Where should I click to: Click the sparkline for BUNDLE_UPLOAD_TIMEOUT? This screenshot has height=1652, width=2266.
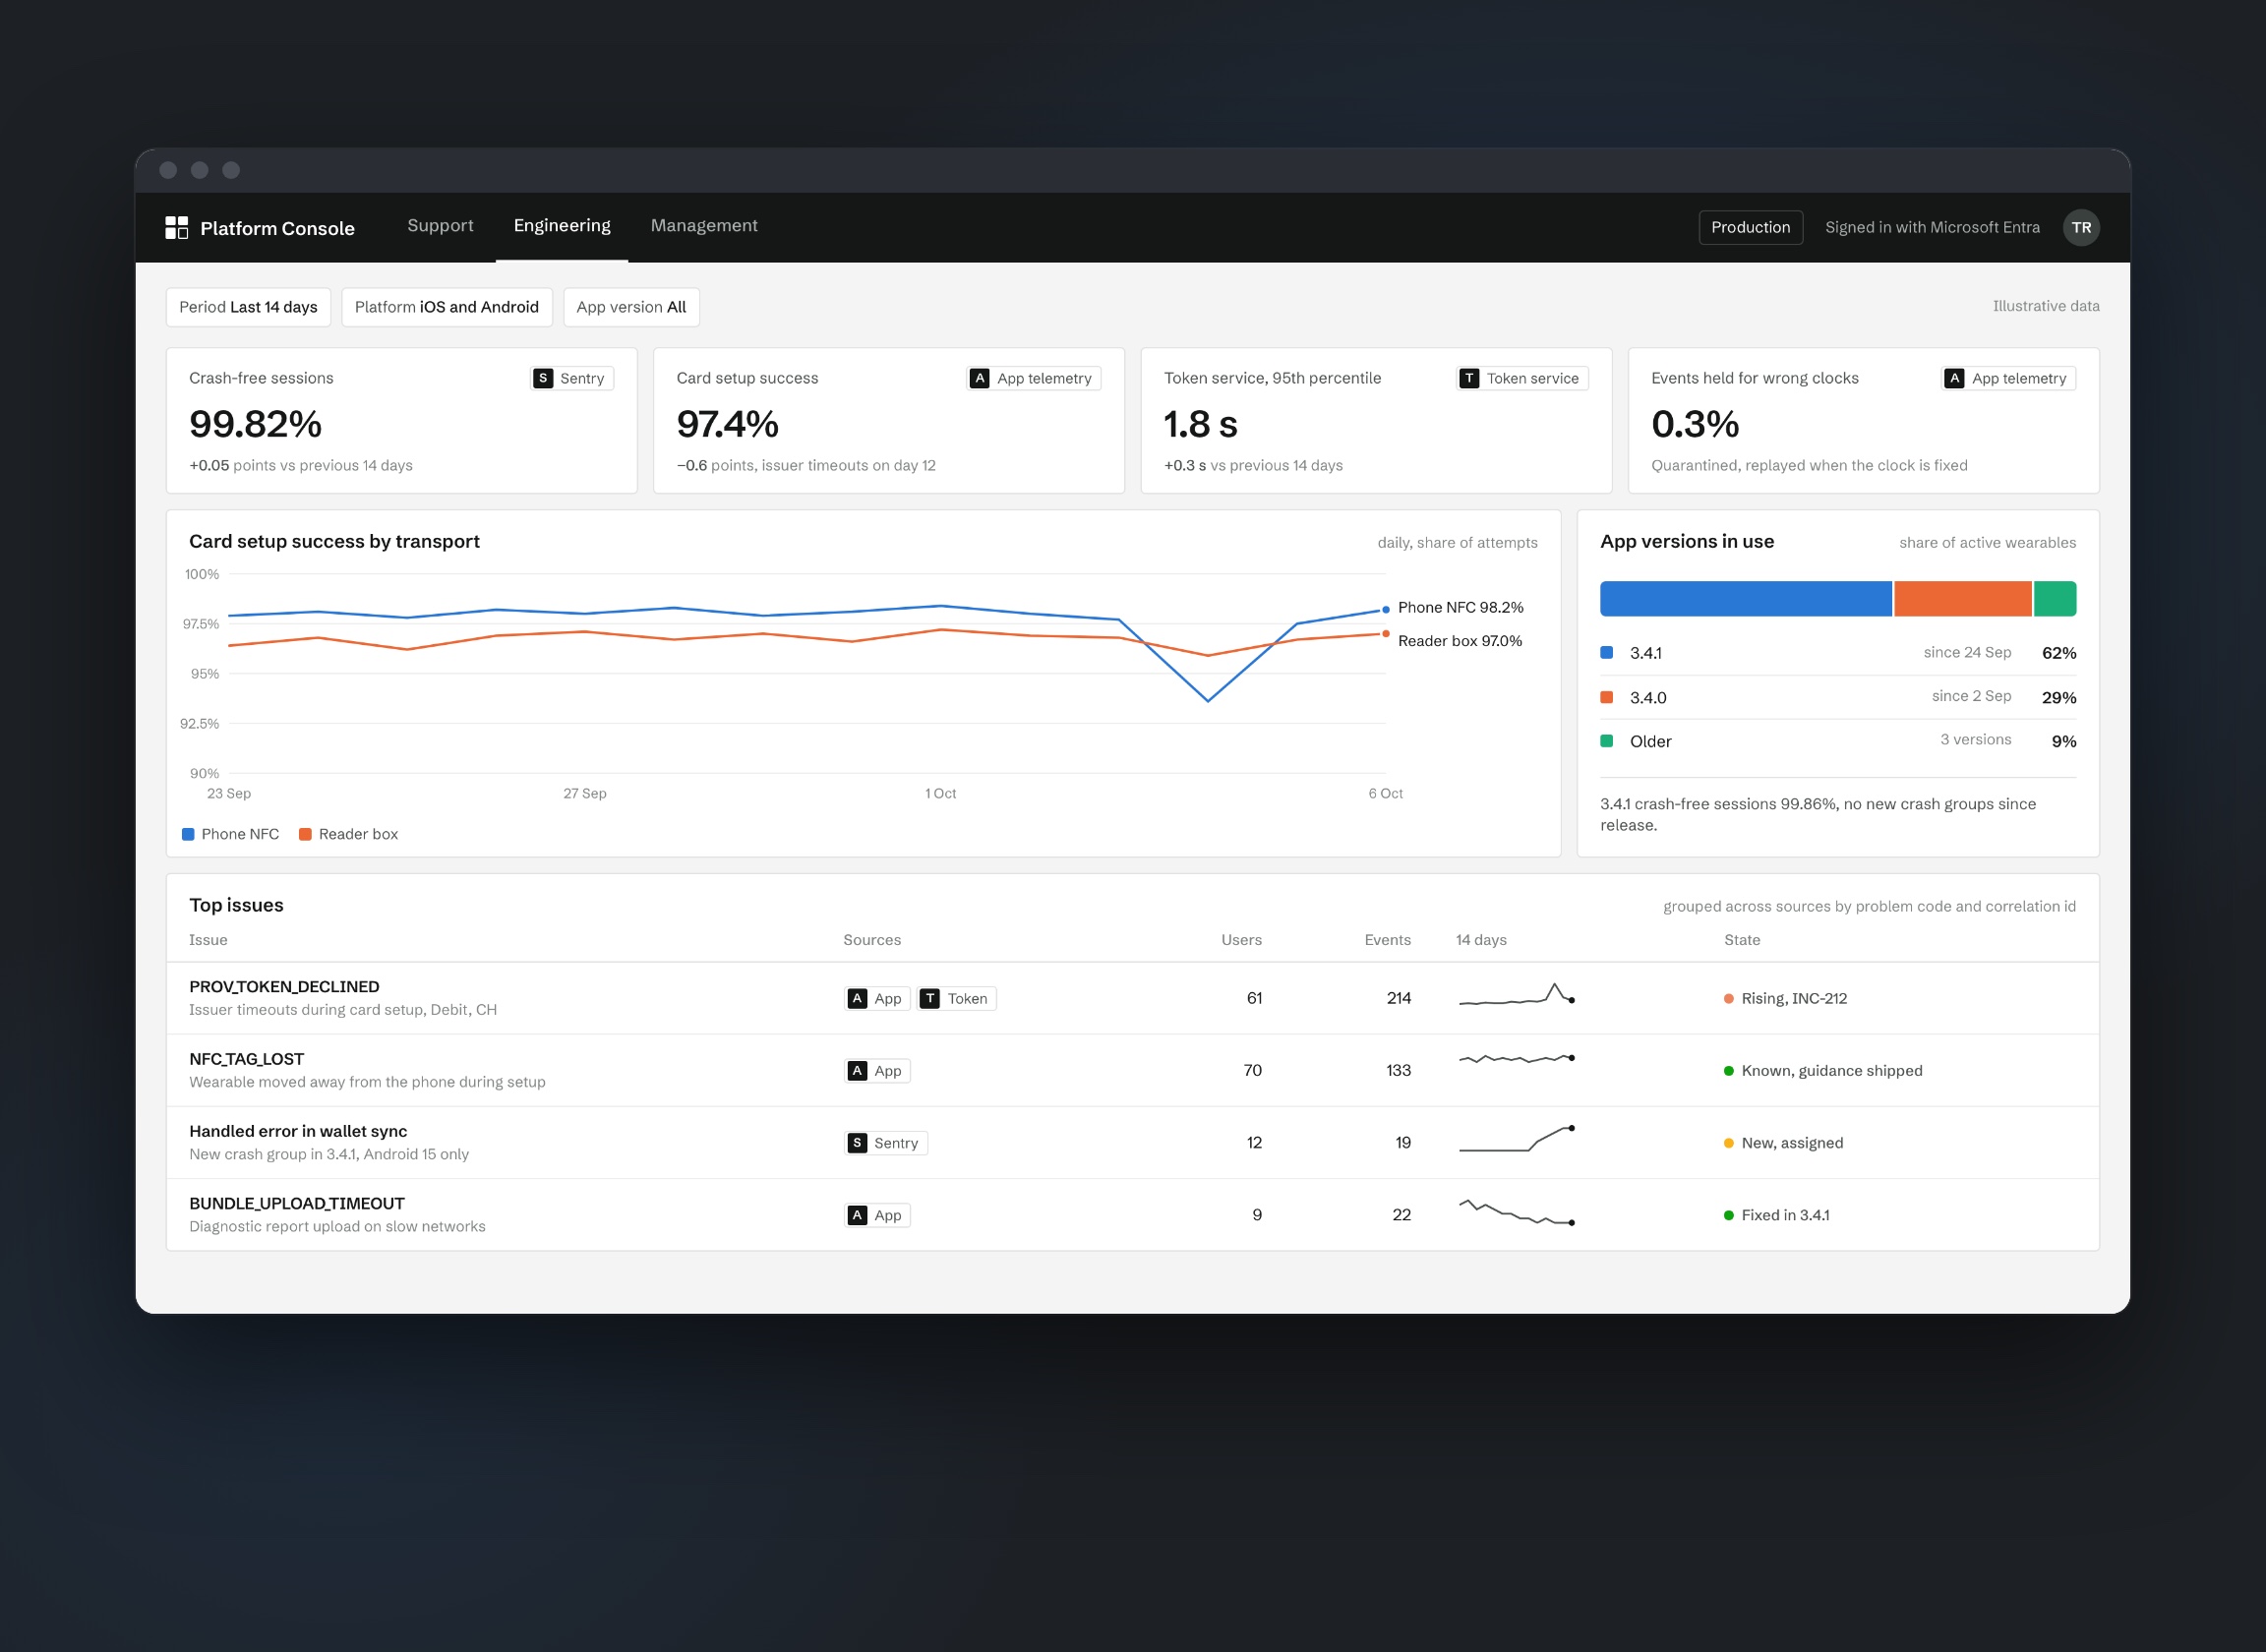pyautogui.click(x=1516, y=1212)
